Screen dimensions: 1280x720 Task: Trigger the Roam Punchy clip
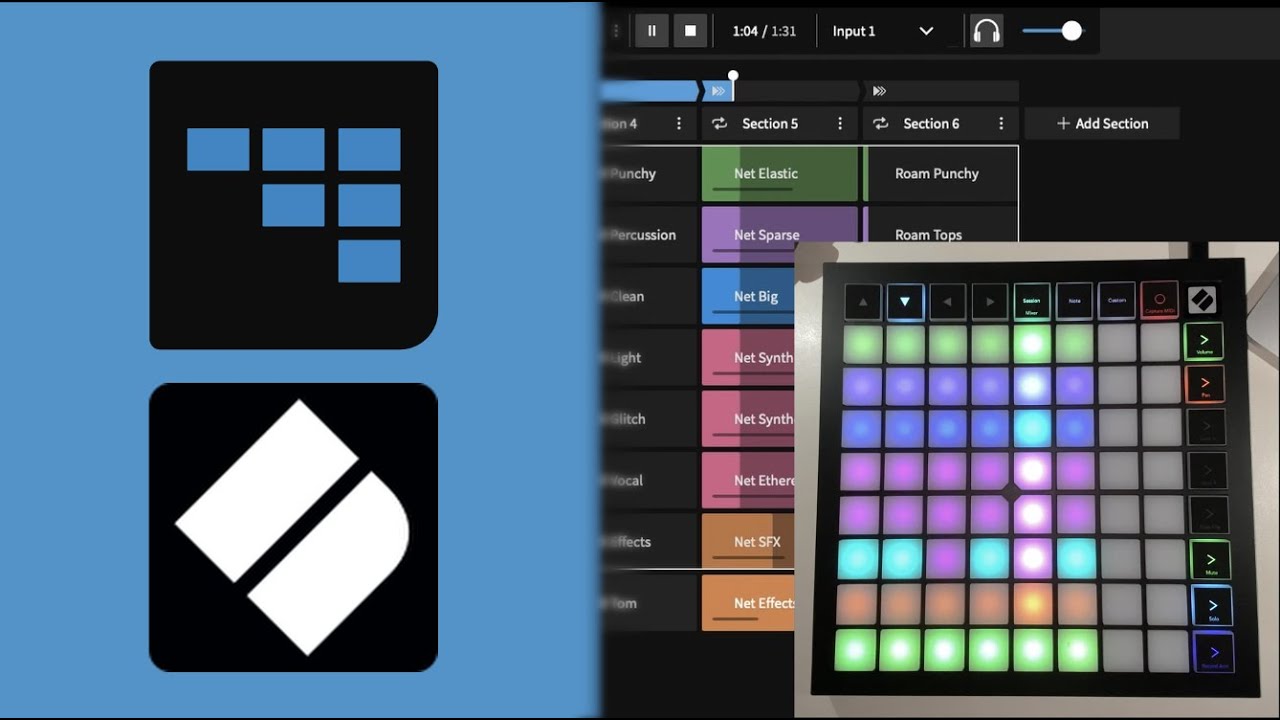(x=940, y=173)
